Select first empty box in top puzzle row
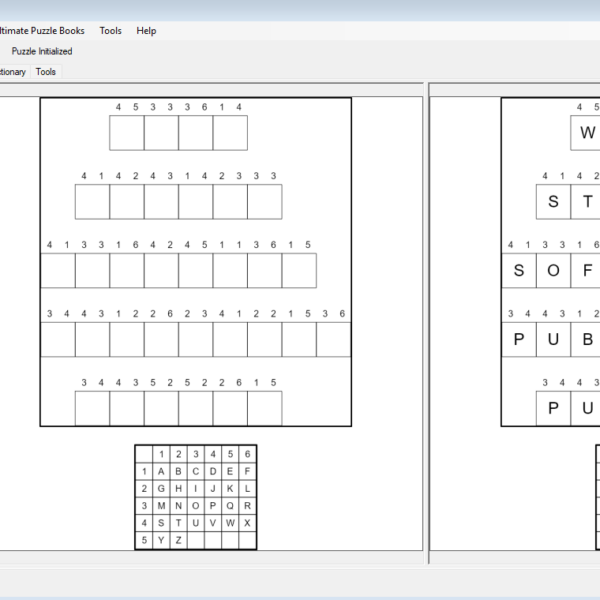The width and height of the screenshot is (600, 600). [x=127, y=132]
